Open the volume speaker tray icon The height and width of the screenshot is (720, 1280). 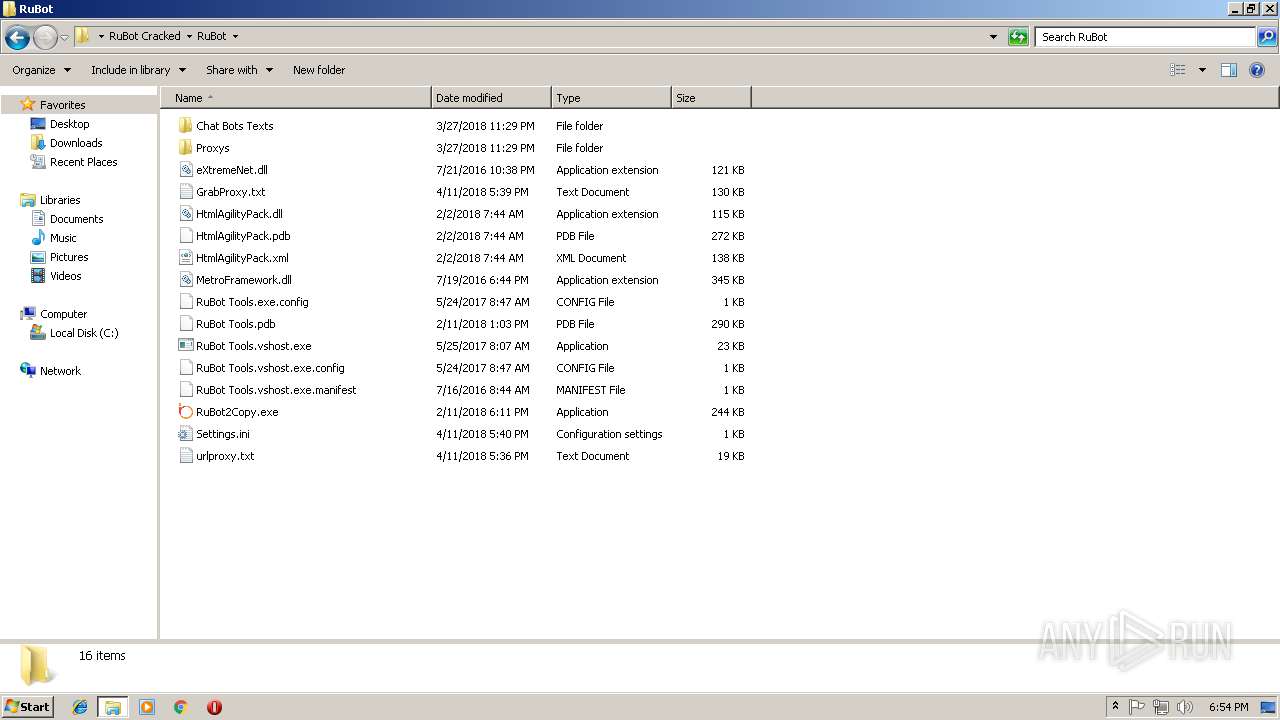1185,707
